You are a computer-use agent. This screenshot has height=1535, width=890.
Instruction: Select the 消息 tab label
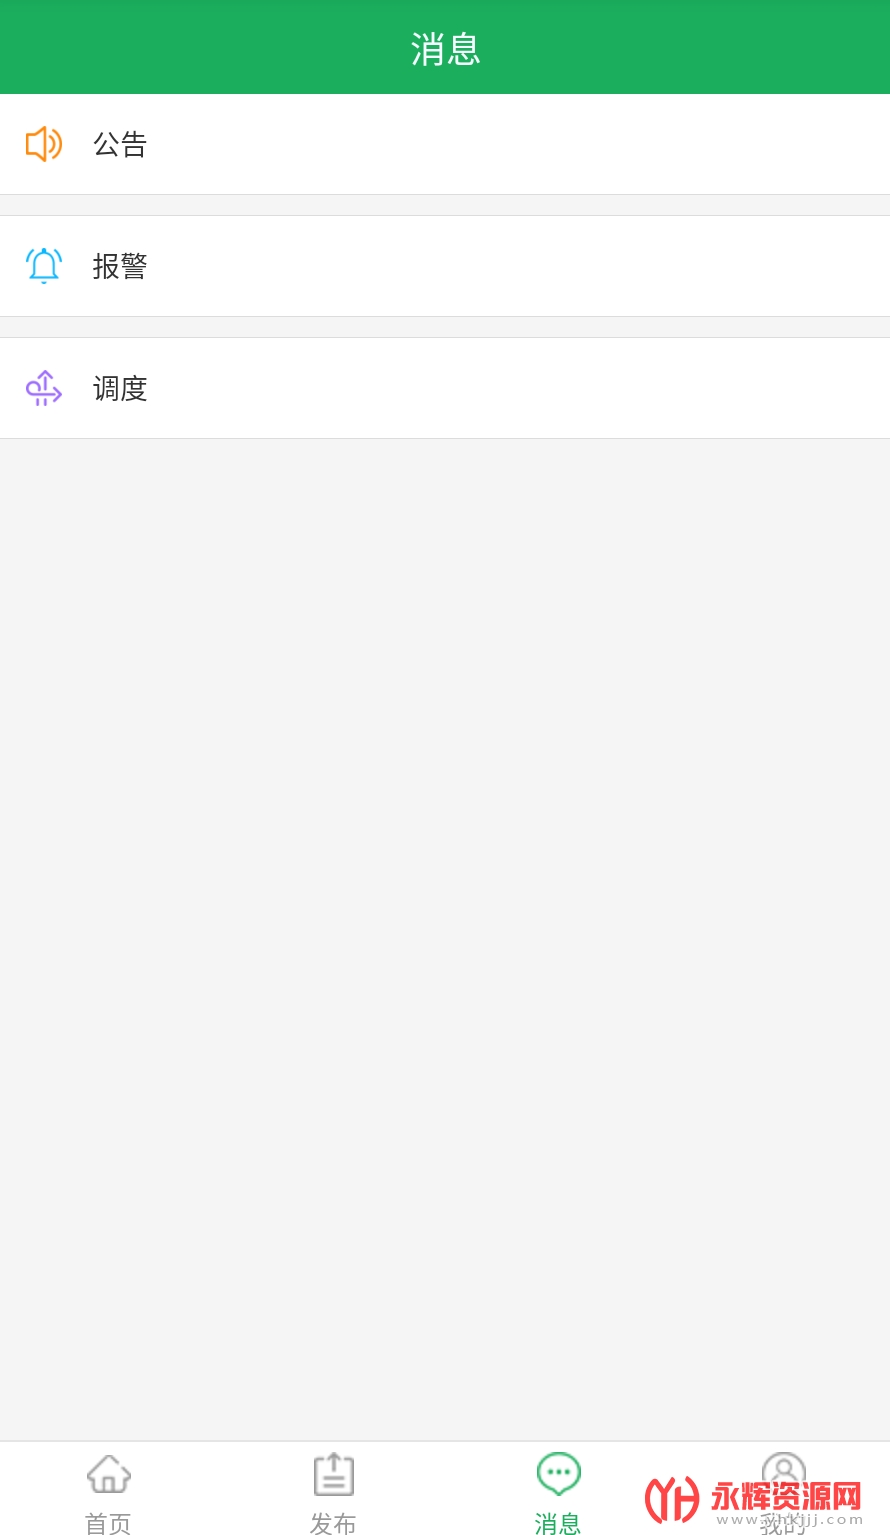click(x=558, y=1523)
